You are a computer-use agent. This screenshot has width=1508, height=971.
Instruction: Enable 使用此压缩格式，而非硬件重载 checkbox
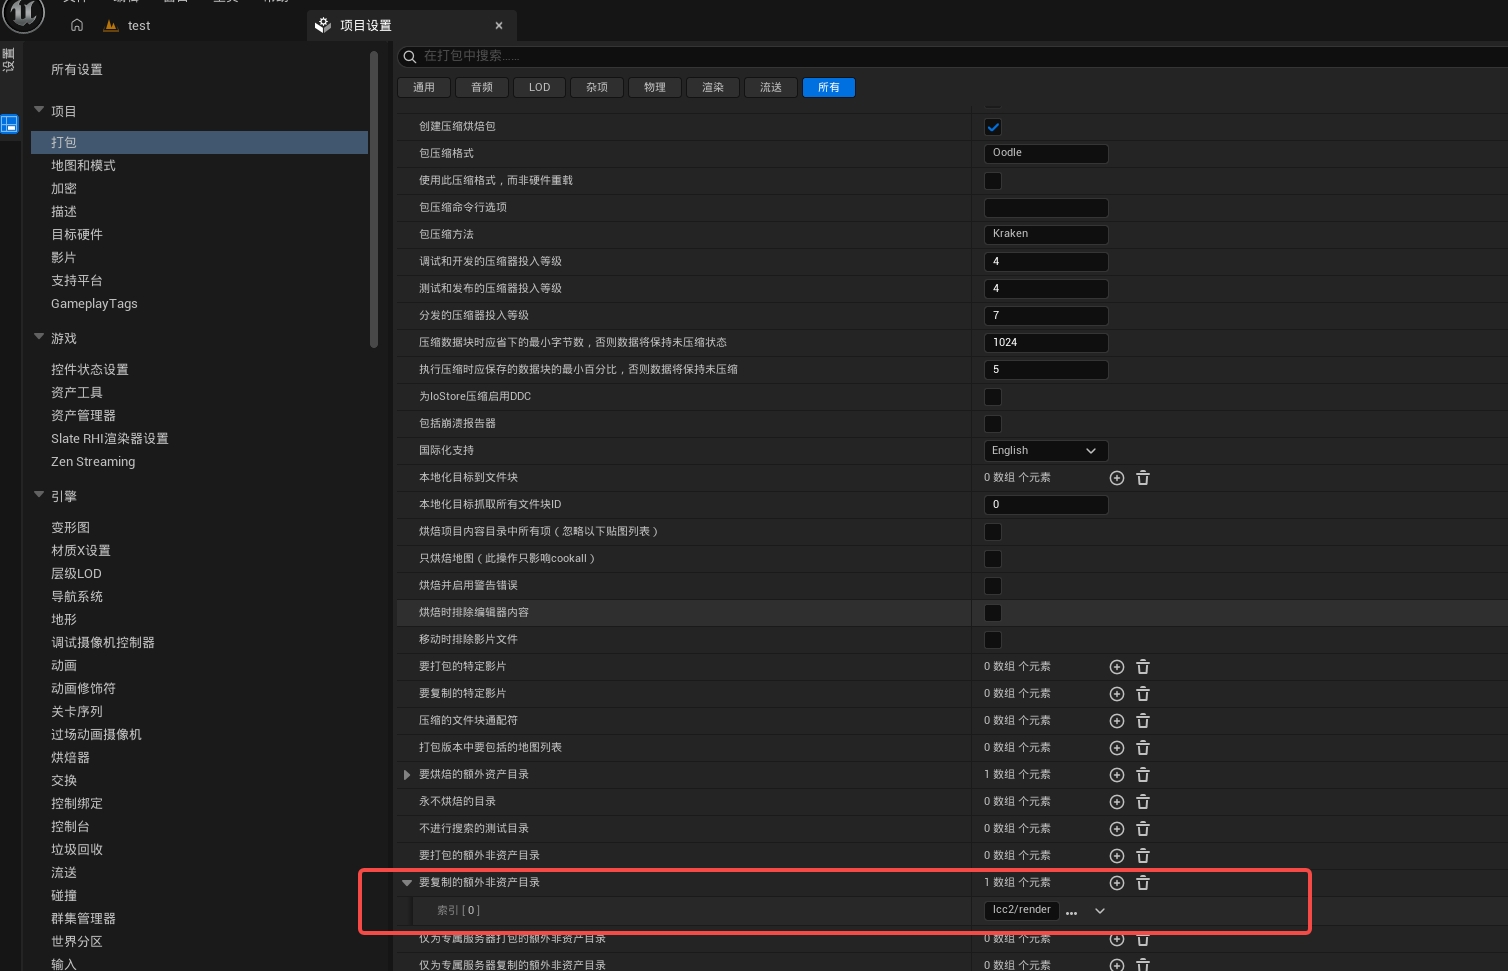coord(993,181)
